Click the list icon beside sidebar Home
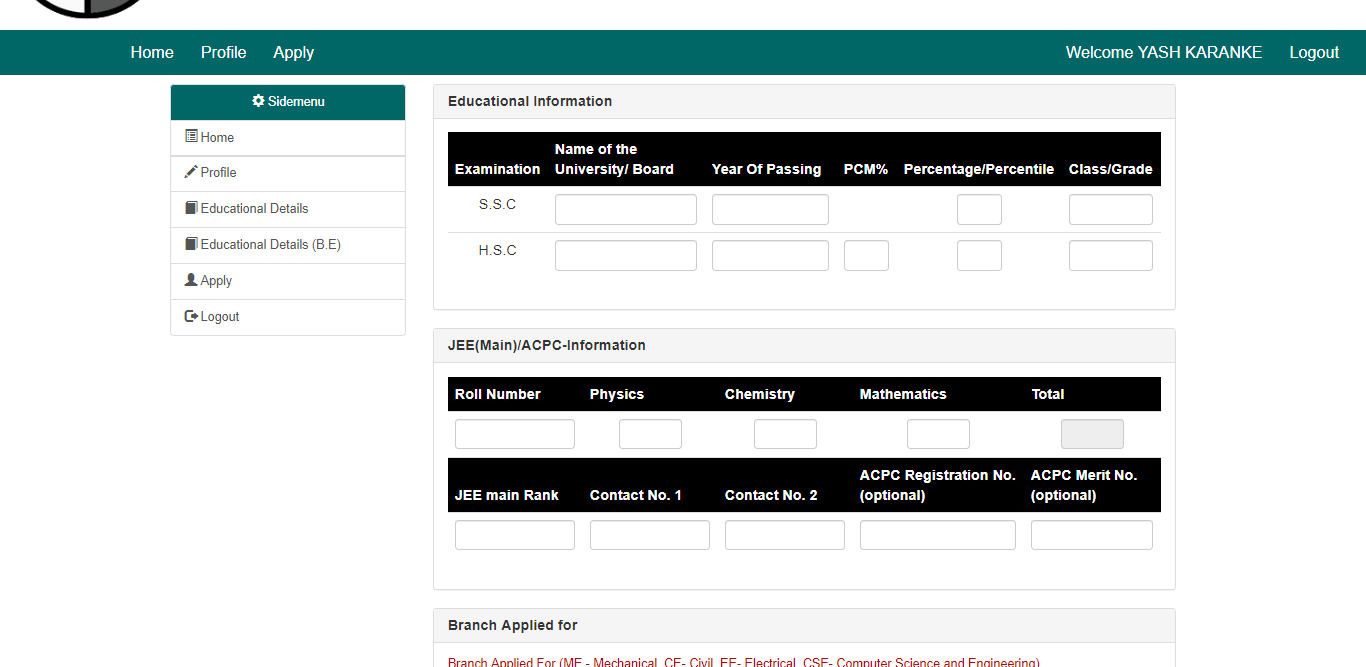 [x=191, y=137]
